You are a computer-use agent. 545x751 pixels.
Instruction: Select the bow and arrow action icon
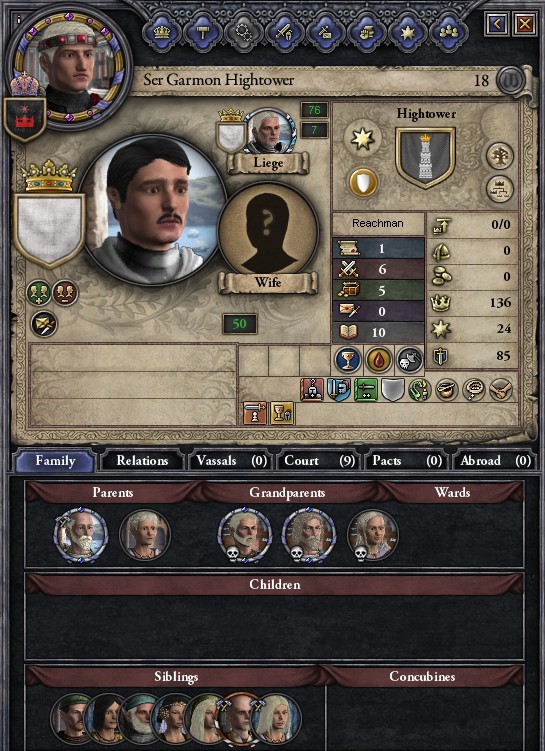click(x=44, y=324)
